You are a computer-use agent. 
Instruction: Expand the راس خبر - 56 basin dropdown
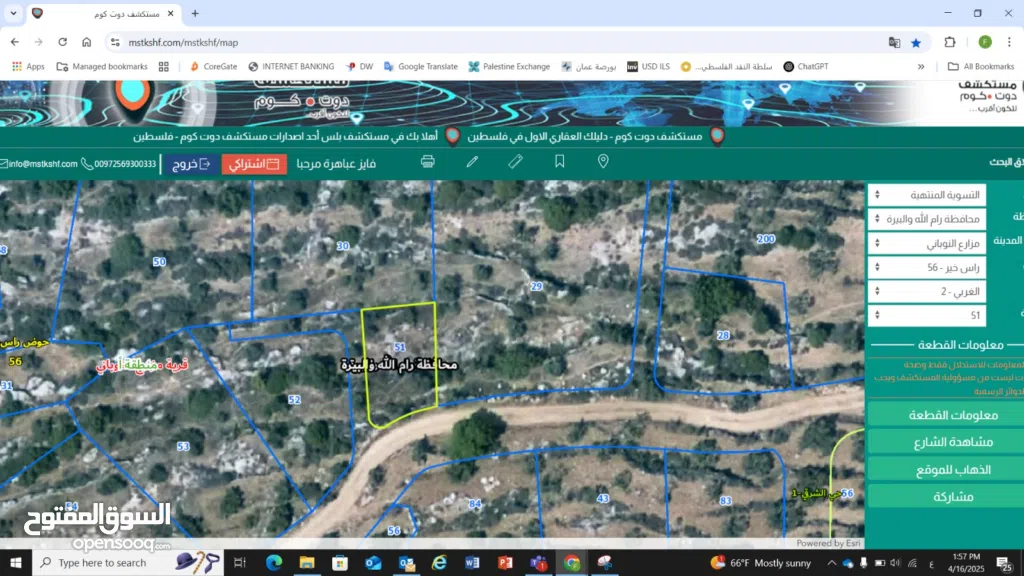point(926,268)
